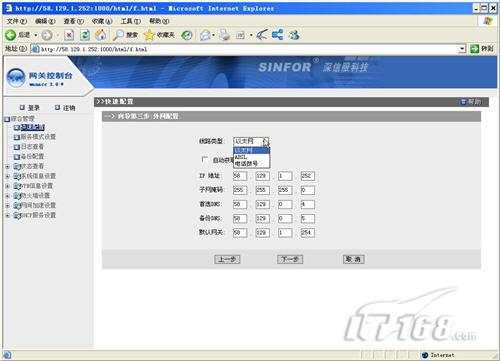Screen dimensions: 500x361
Task: Click the 注销 logout icon in sidebar
Action: tap(57, 107)
